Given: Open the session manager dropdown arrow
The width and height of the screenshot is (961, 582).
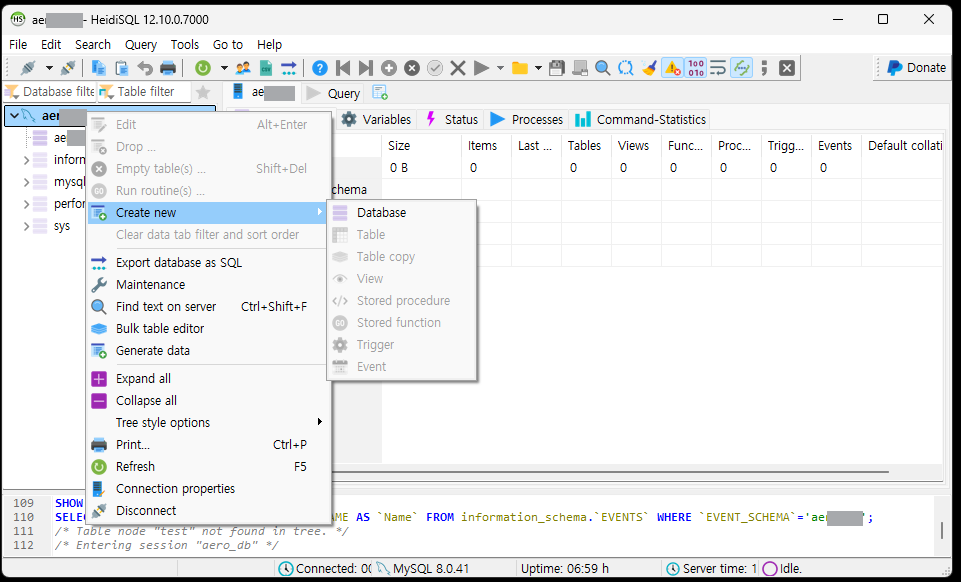Looking at the screenshot, I should pyautogui.click(x=49, y=68).
